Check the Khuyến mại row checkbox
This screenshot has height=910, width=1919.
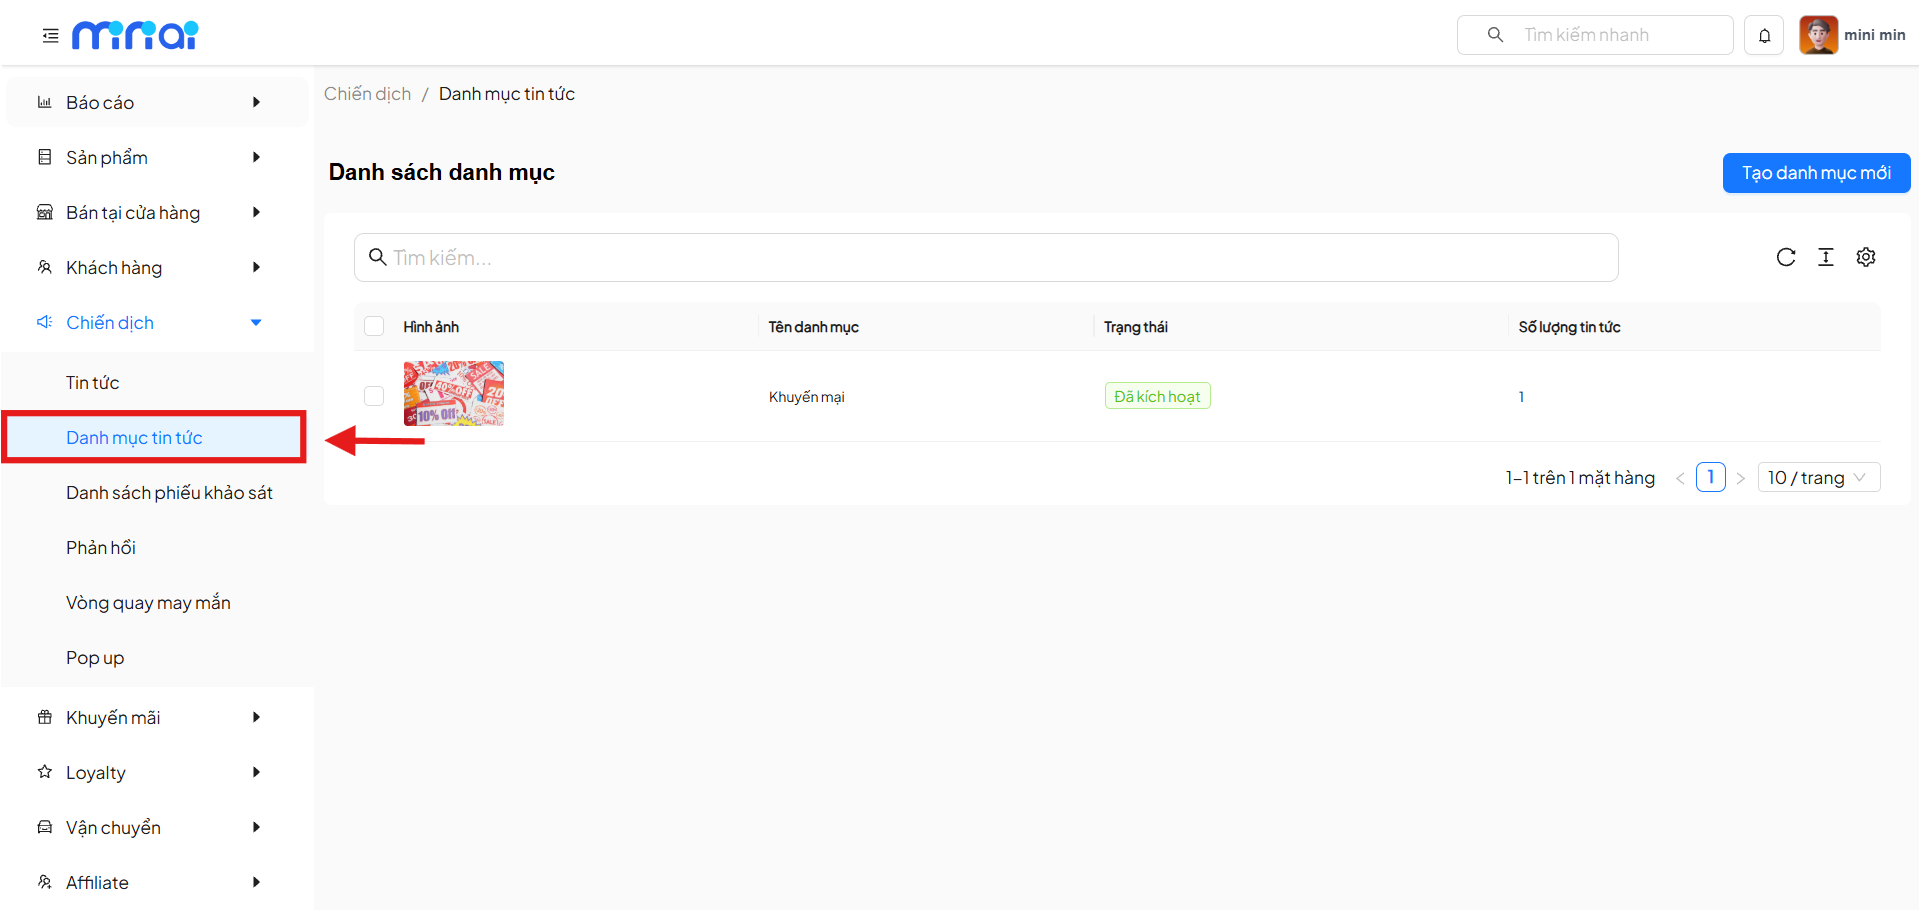click(374, 396)
